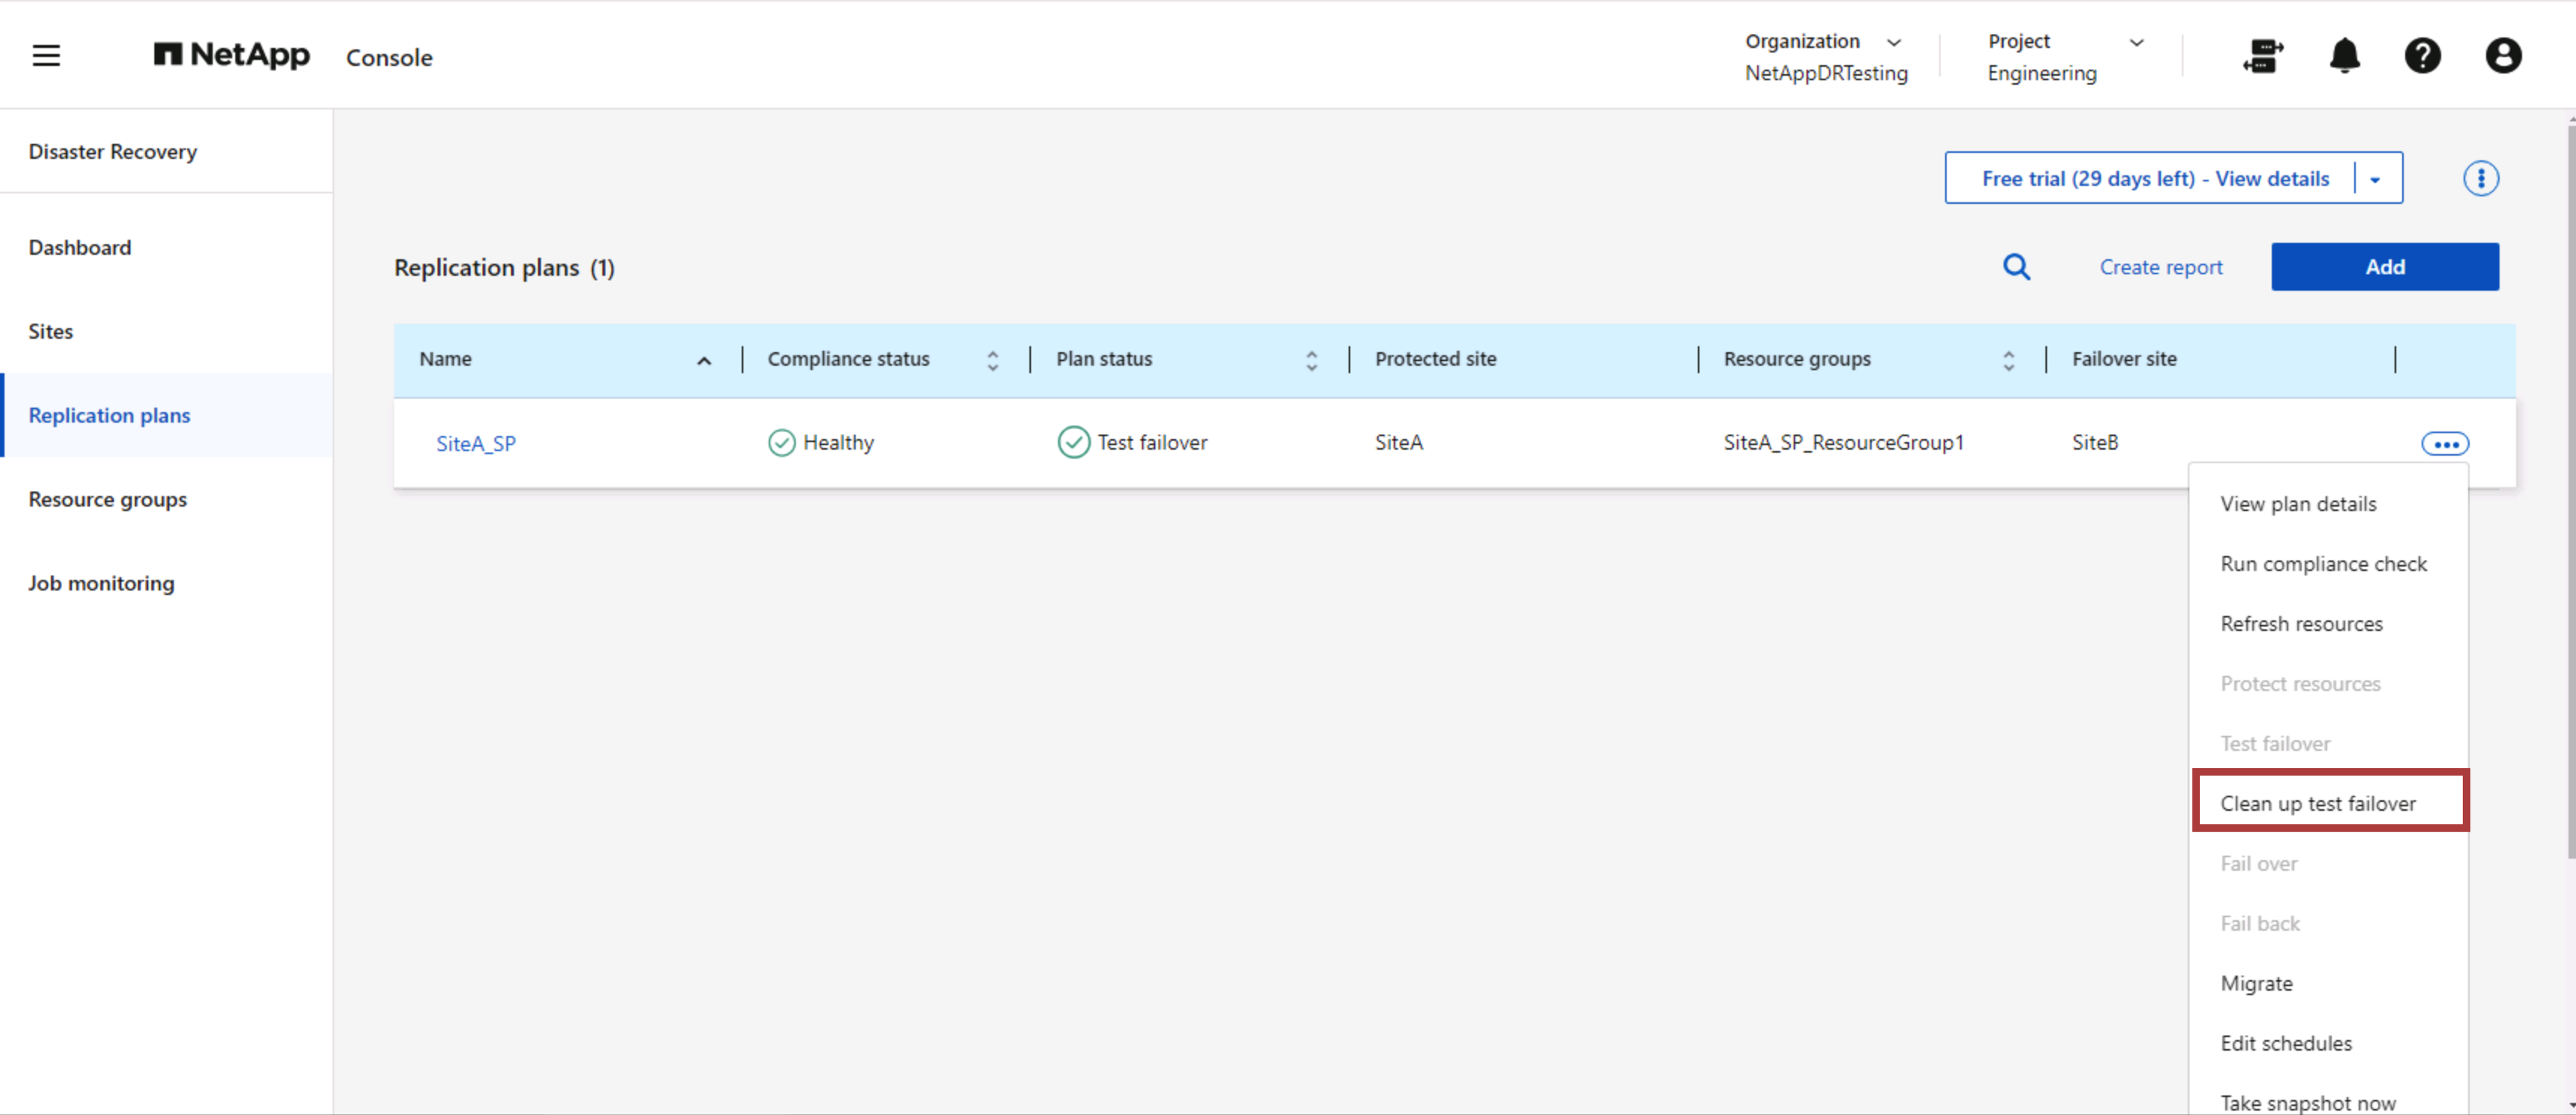The height and width of the screenshot is (1115, 2576).
Task: Open the Organization dropdown
Action: pos(1895,42)
